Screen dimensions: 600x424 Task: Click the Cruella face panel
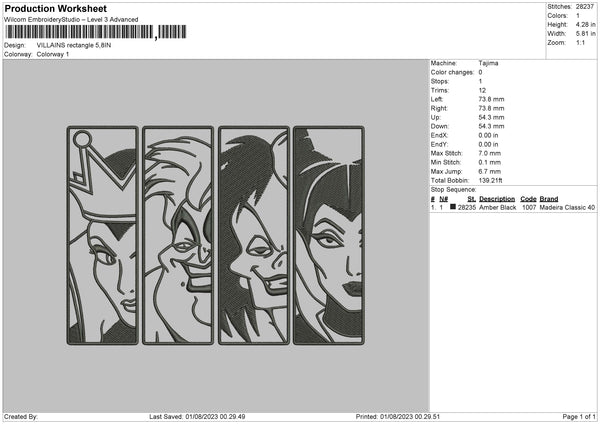(254, 235)
